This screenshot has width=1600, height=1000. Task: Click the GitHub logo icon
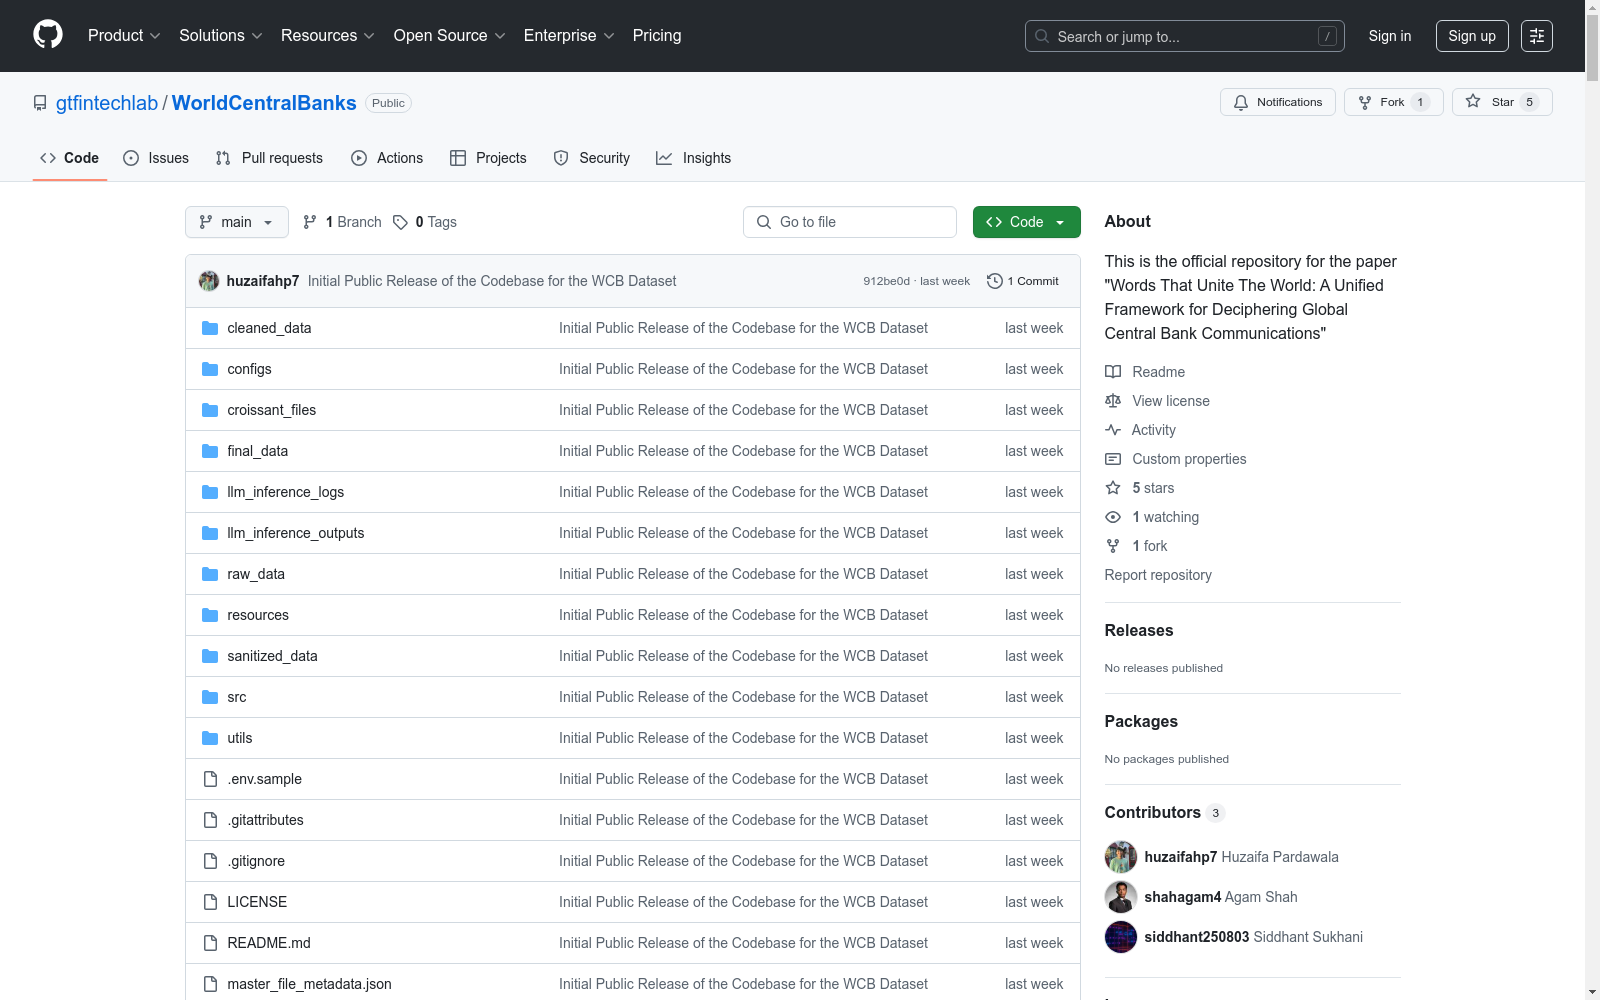click(x=48, y=35)
